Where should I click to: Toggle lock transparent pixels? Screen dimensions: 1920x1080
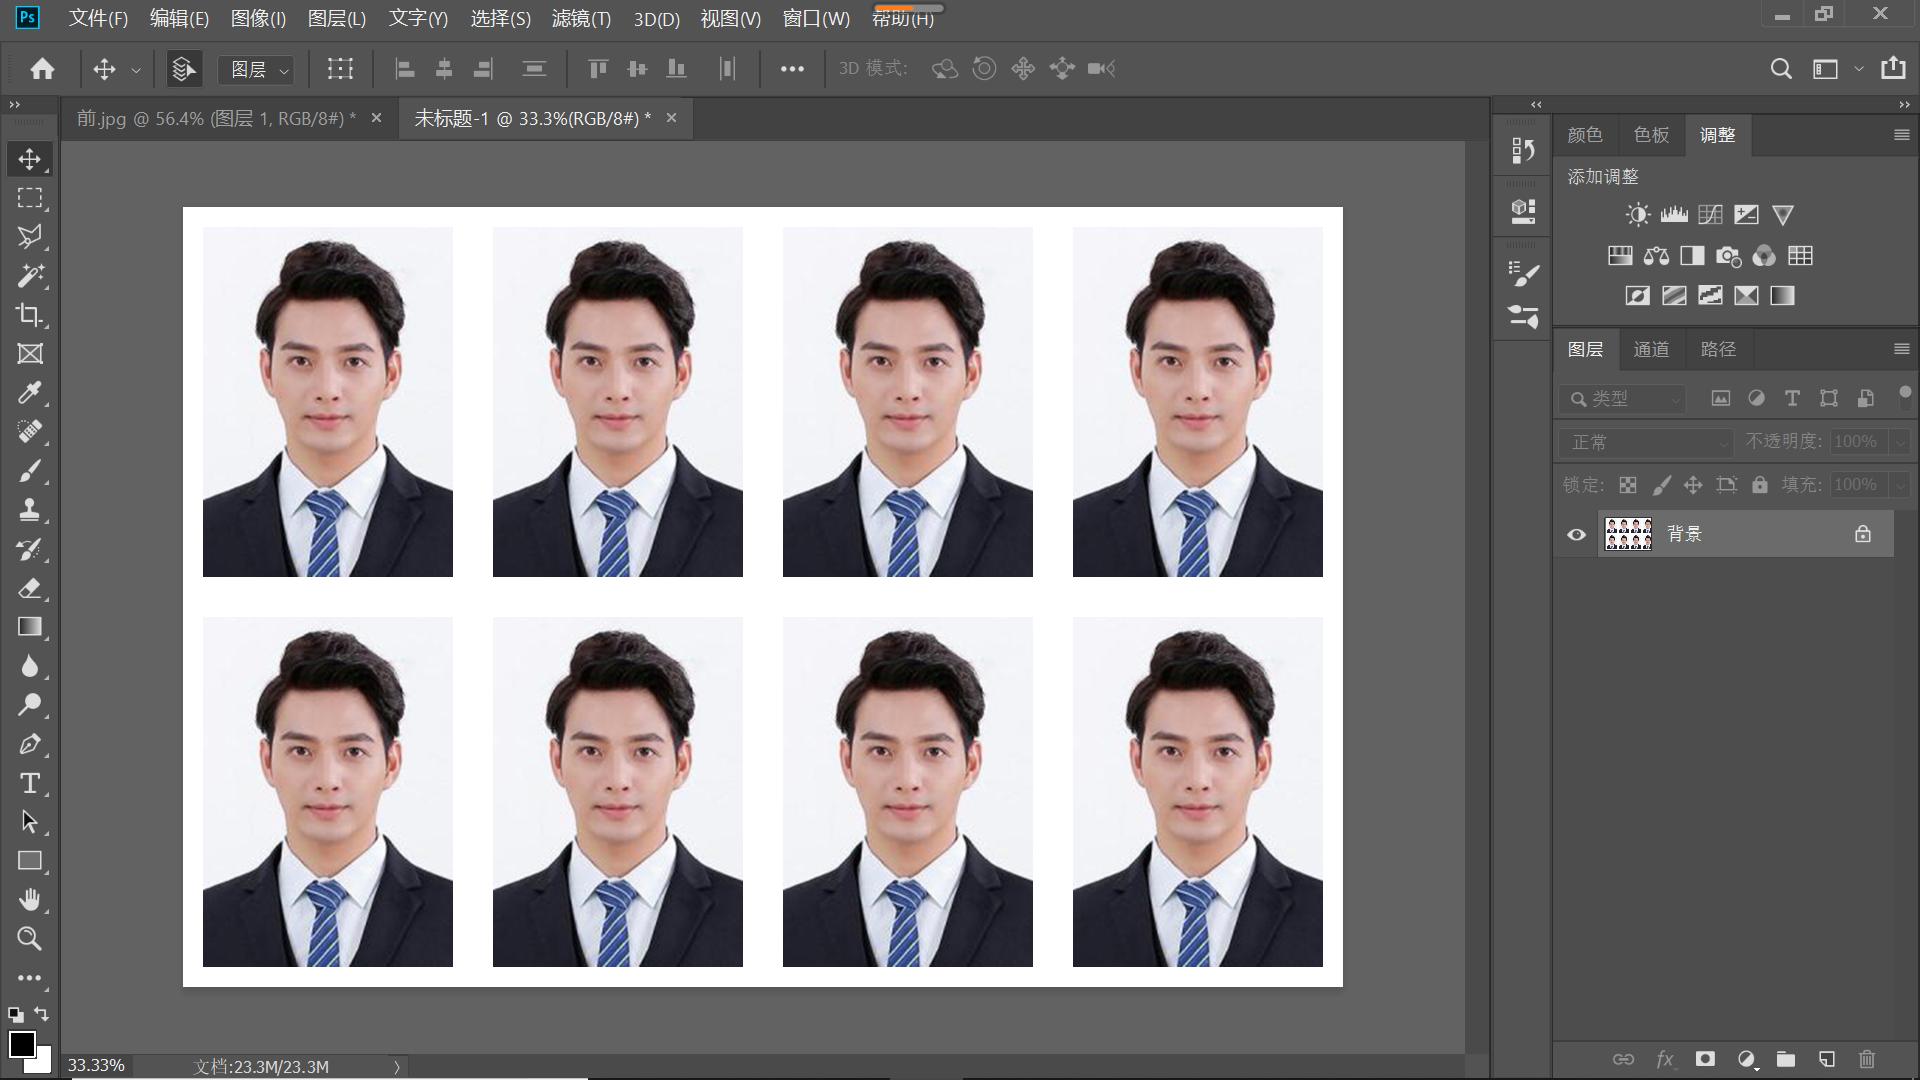1628,485
